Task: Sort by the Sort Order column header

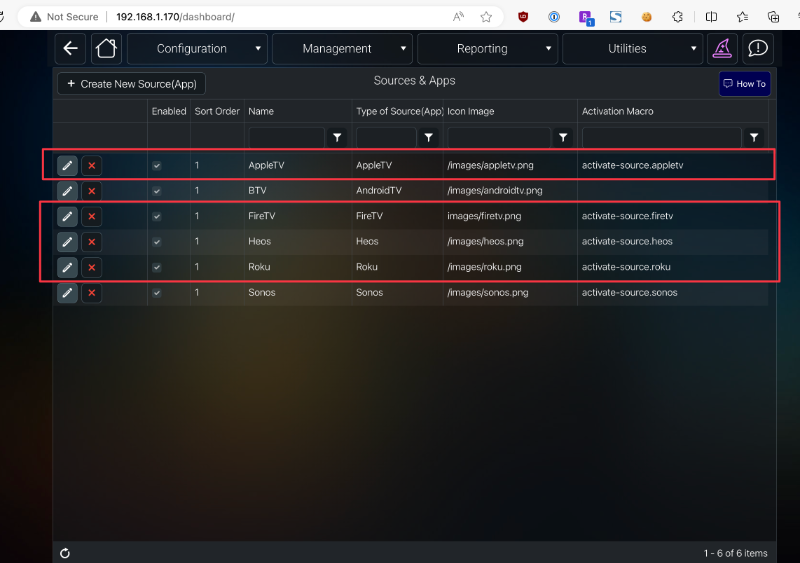Action: click(217, 111)
